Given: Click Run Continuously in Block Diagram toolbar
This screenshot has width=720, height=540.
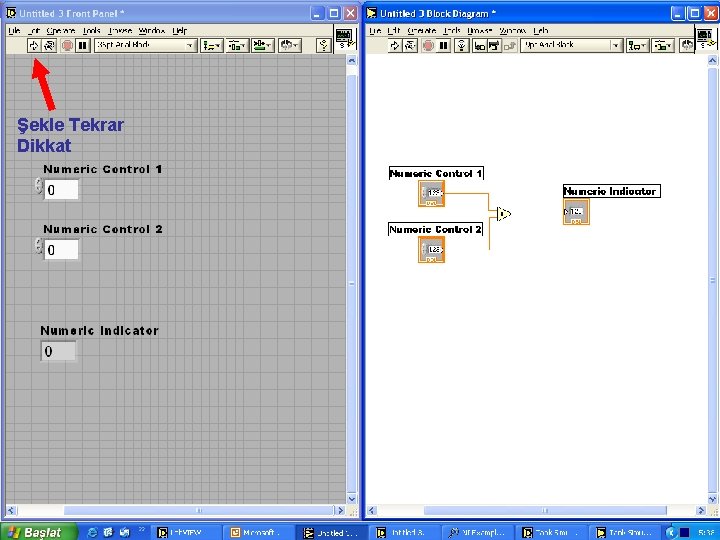Looking at the screenshot, I should click(x=410, y=45).
